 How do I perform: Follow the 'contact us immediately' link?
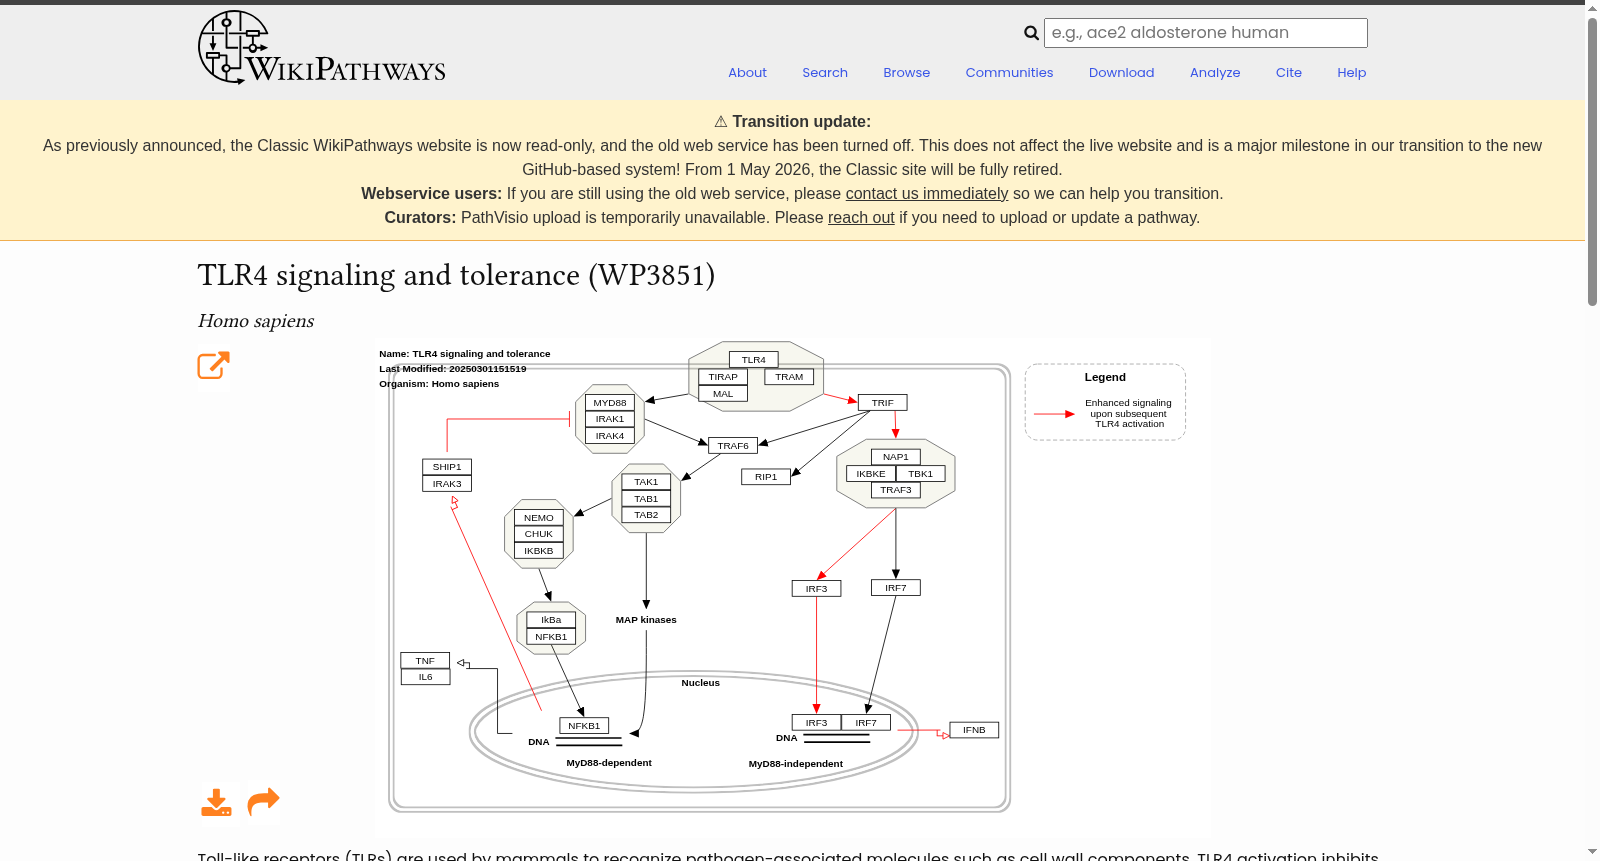pos(927,194)
